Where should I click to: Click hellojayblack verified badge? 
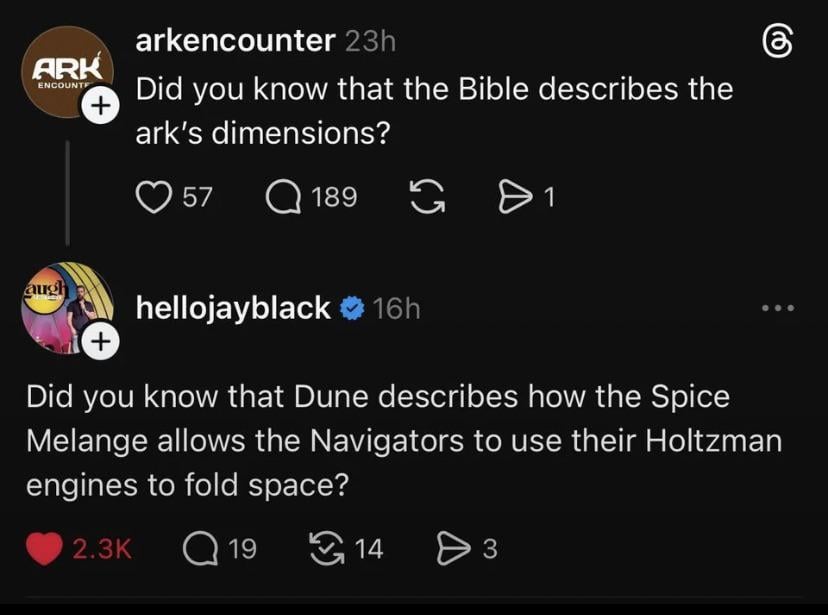(350, 308)
